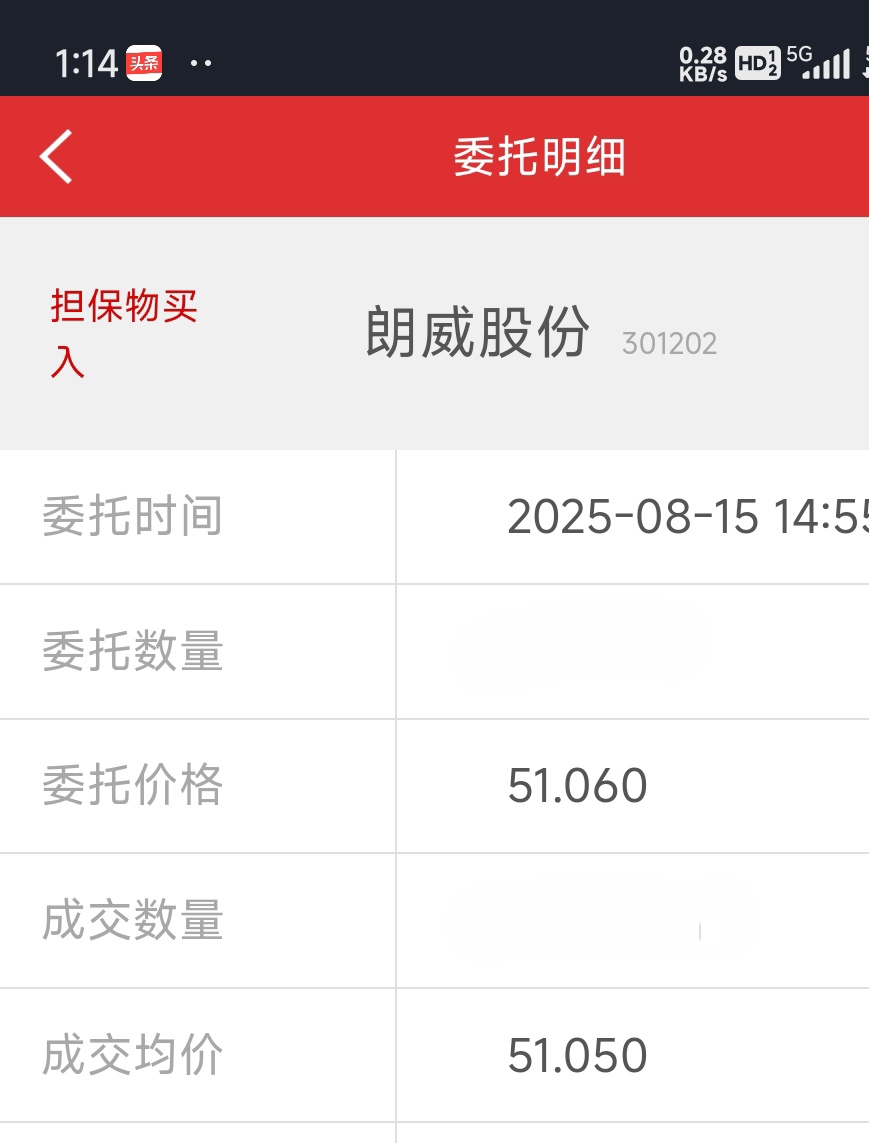Open the 朗威股份 stock name
The width and height of the screenshot is (869, 1143).
point(478,332)
